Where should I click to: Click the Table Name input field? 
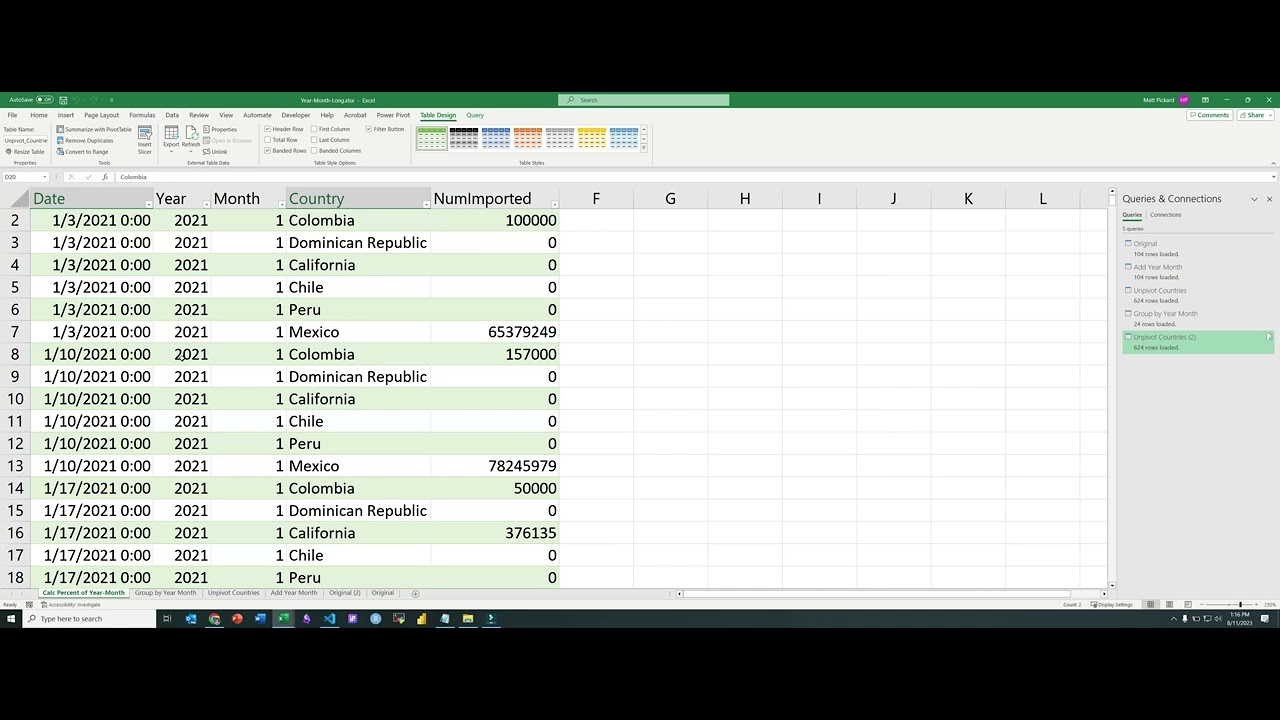click(x=26, y=140)
